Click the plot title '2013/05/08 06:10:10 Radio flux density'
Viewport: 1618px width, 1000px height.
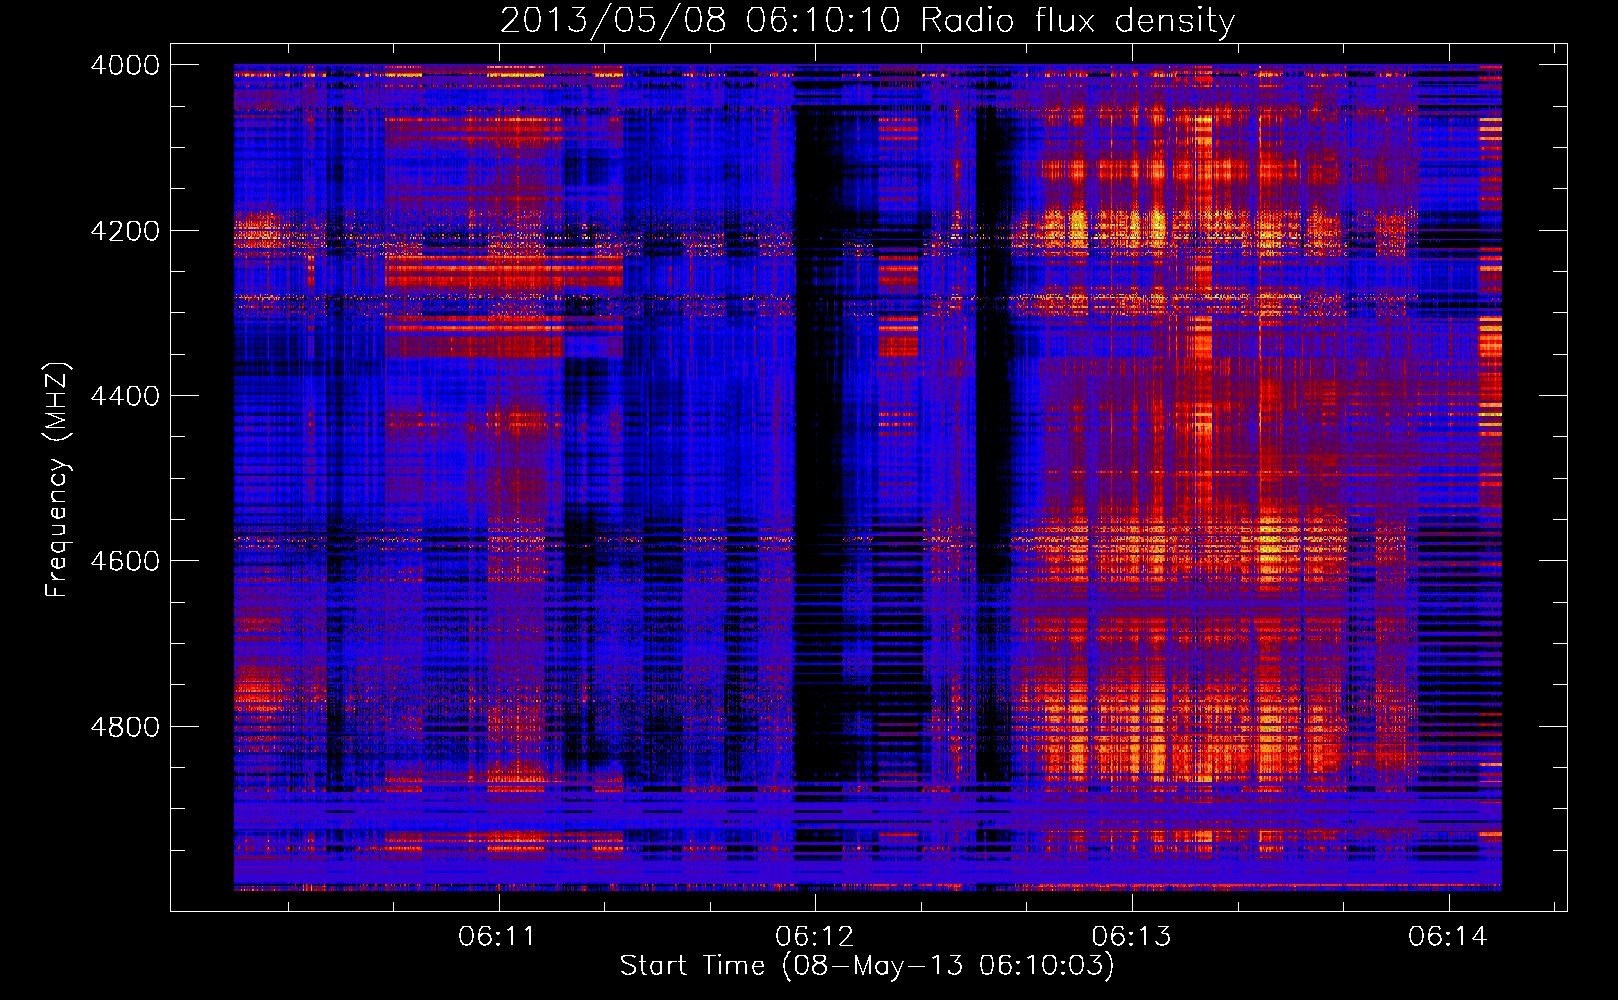(867, 20)
